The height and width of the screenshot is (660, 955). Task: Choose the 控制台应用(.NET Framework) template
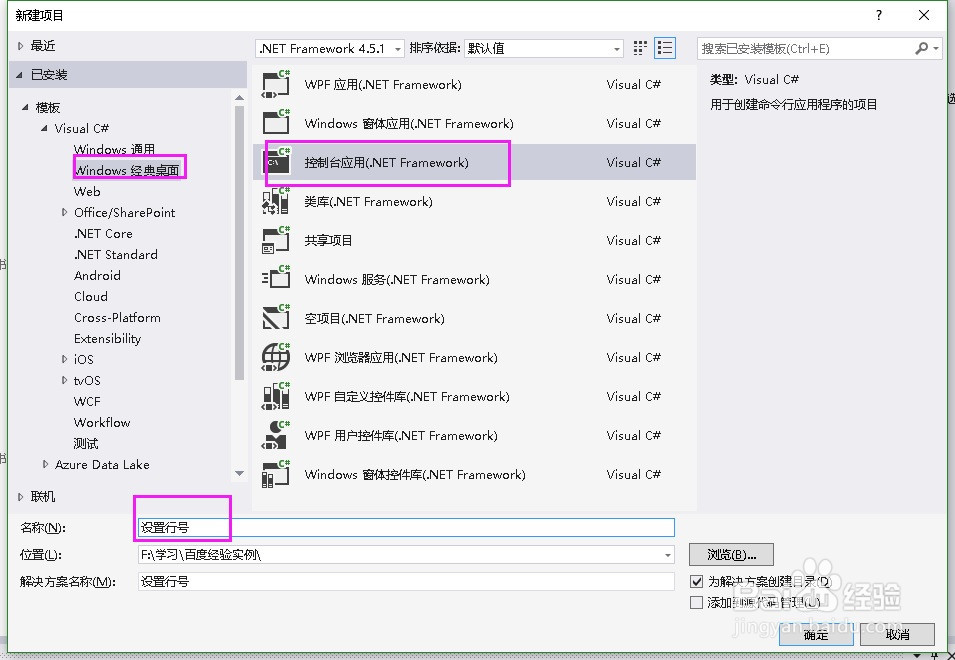coord(276,162)
